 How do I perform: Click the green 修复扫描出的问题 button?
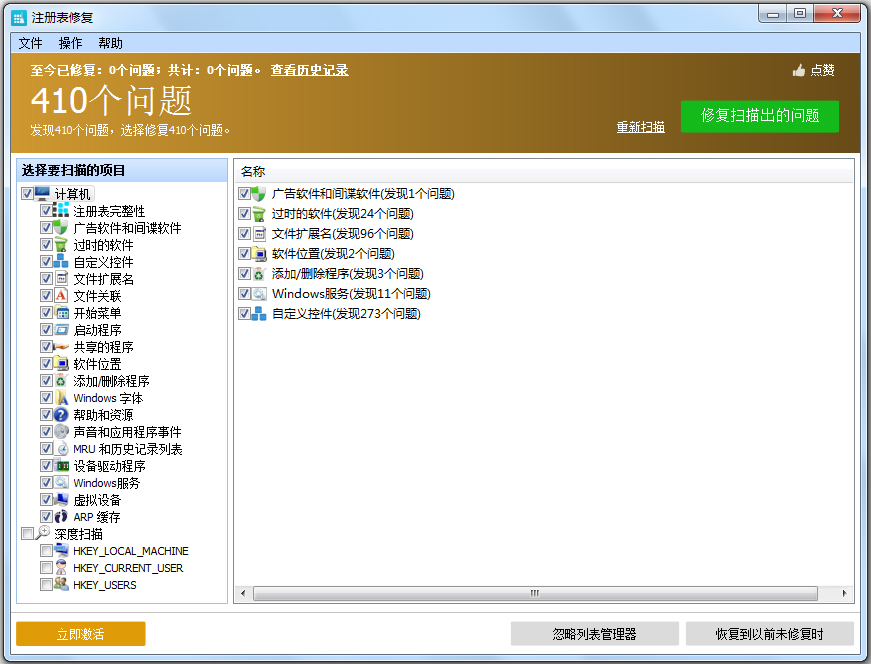pyautogui.click(x=759, y=117)
